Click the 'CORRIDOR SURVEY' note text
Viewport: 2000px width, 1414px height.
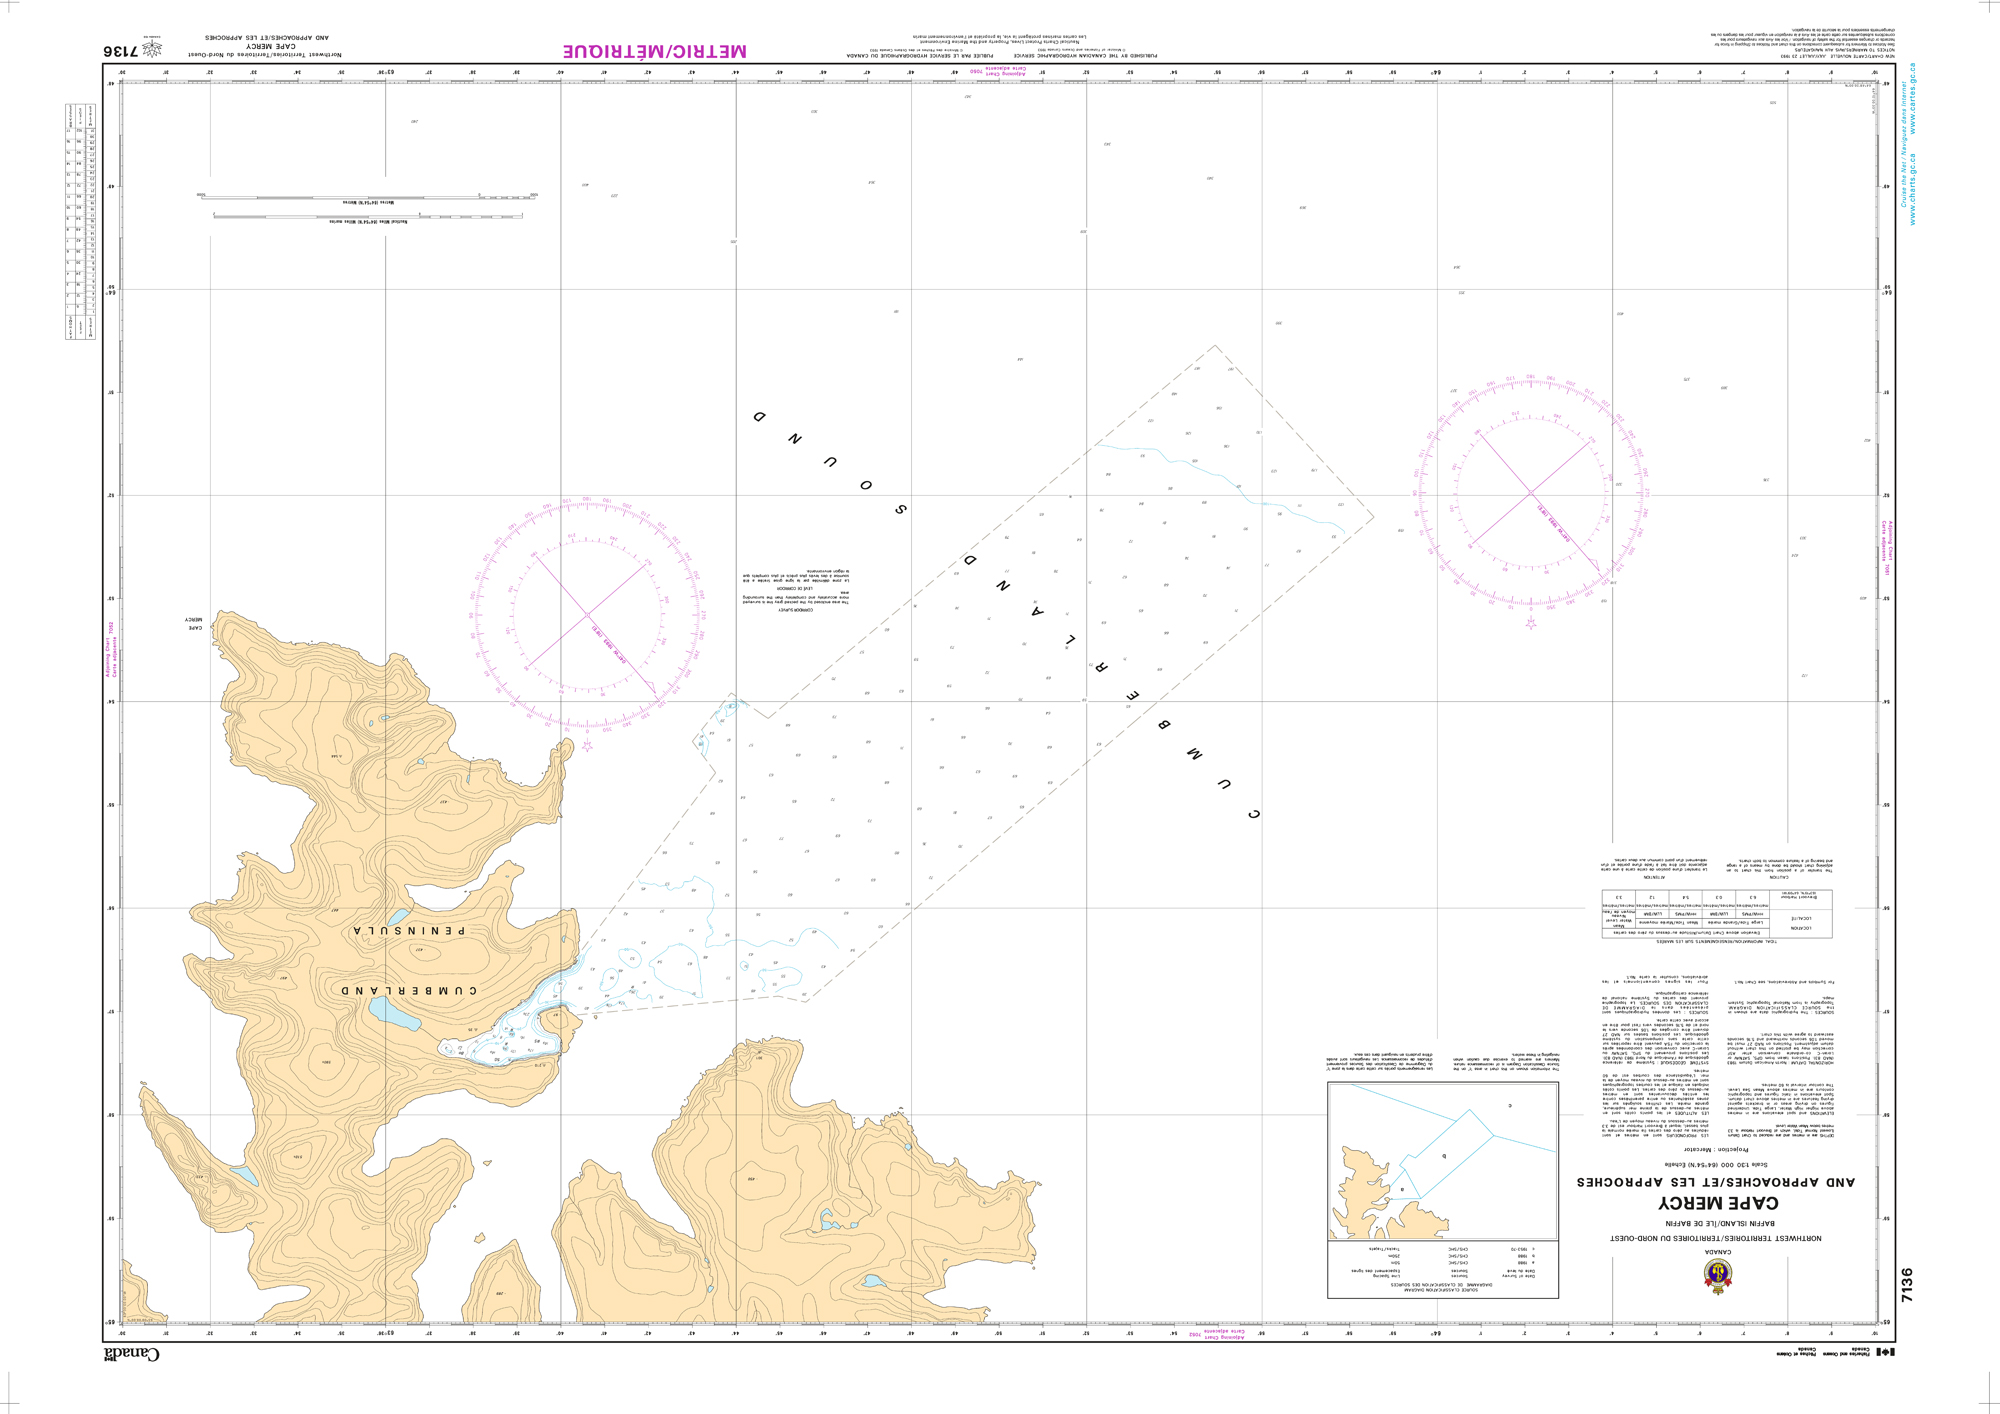[x=796, y=591]
